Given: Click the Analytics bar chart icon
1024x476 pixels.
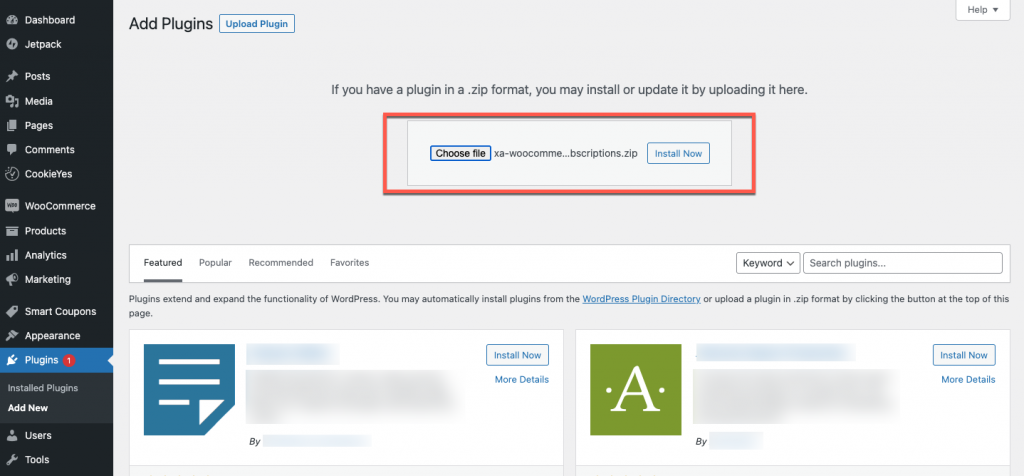Looking at the screenshot, I should click(12, 255).
